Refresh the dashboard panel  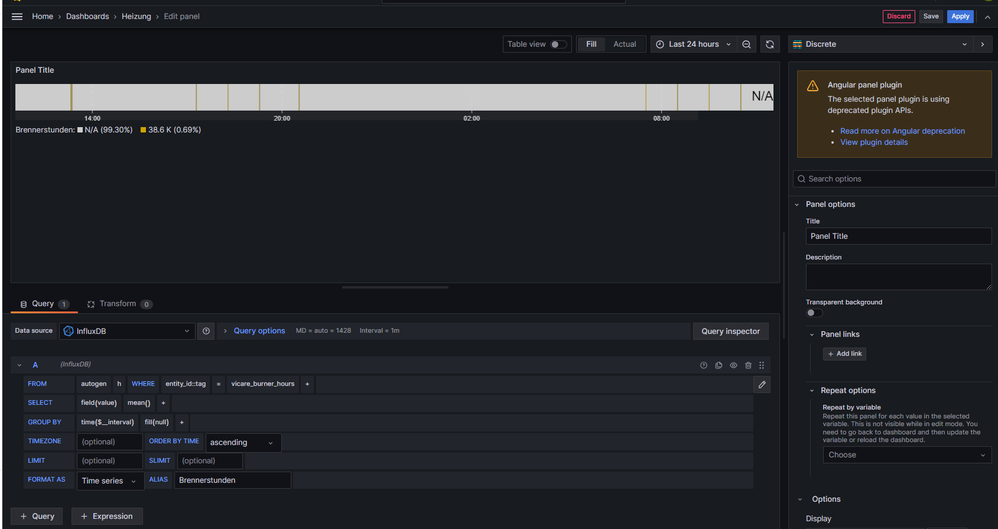769,44
